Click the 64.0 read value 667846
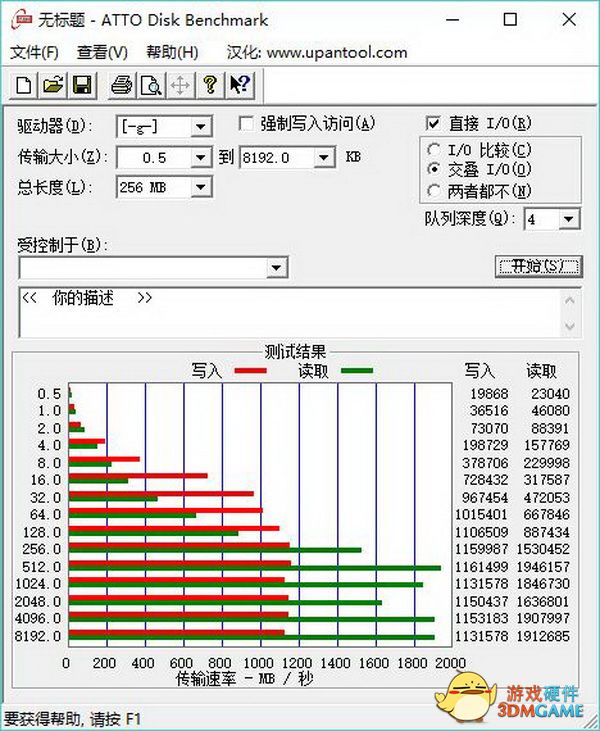600x731 pixels. point(547,515)
